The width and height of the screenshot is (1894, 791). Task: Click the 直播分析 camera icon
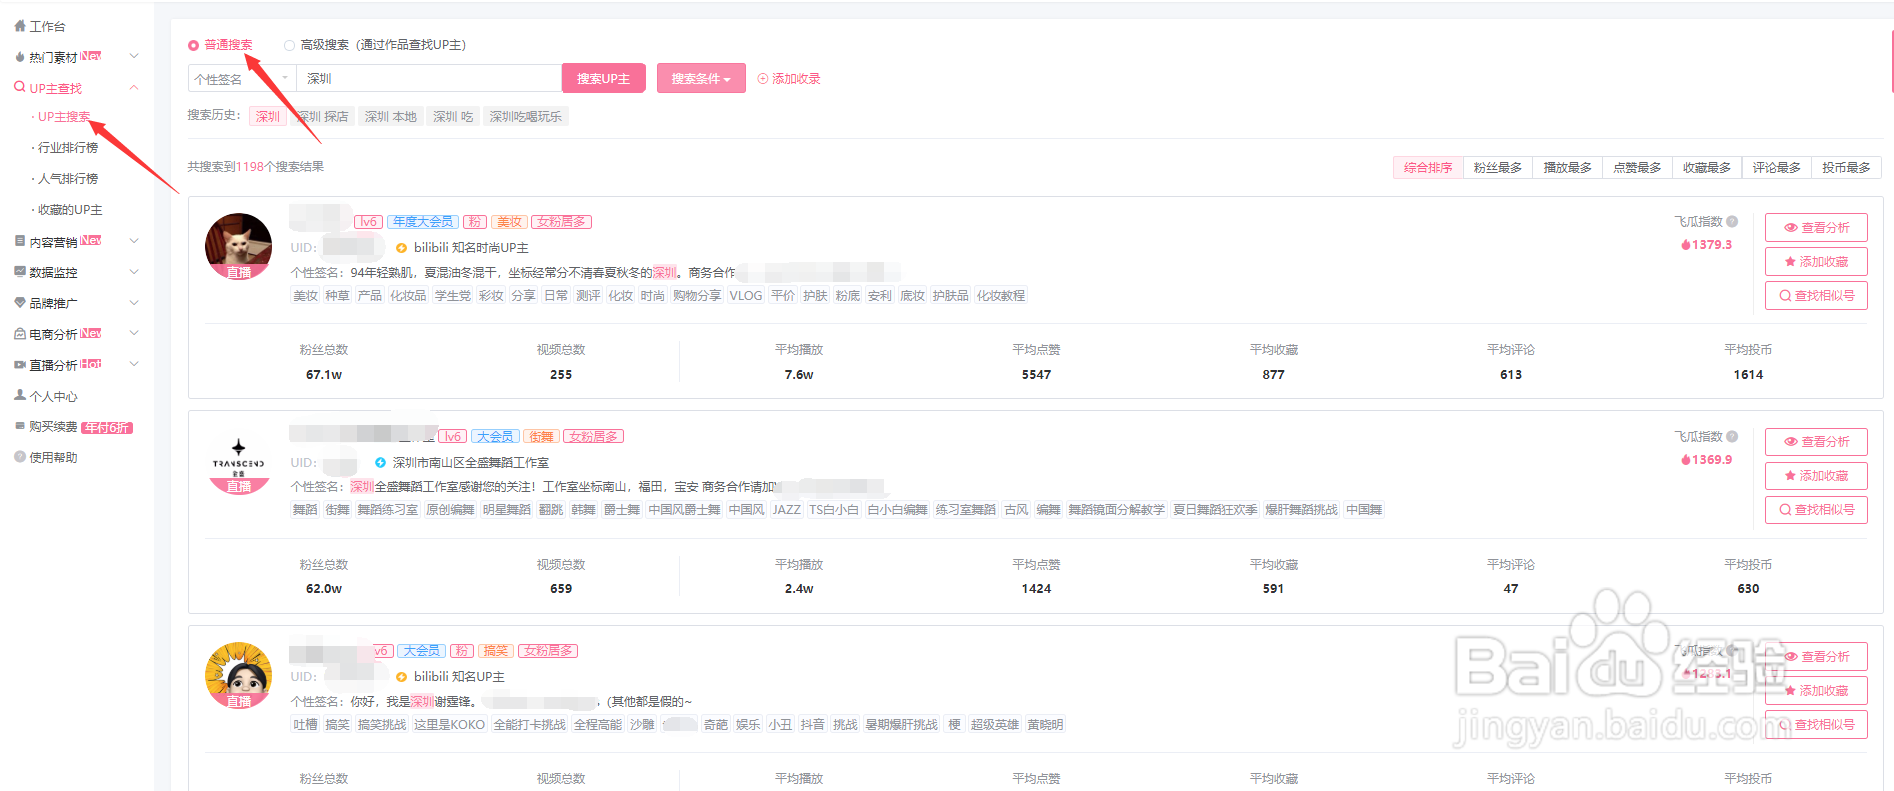pyautogui.click(x=20, y=365)
